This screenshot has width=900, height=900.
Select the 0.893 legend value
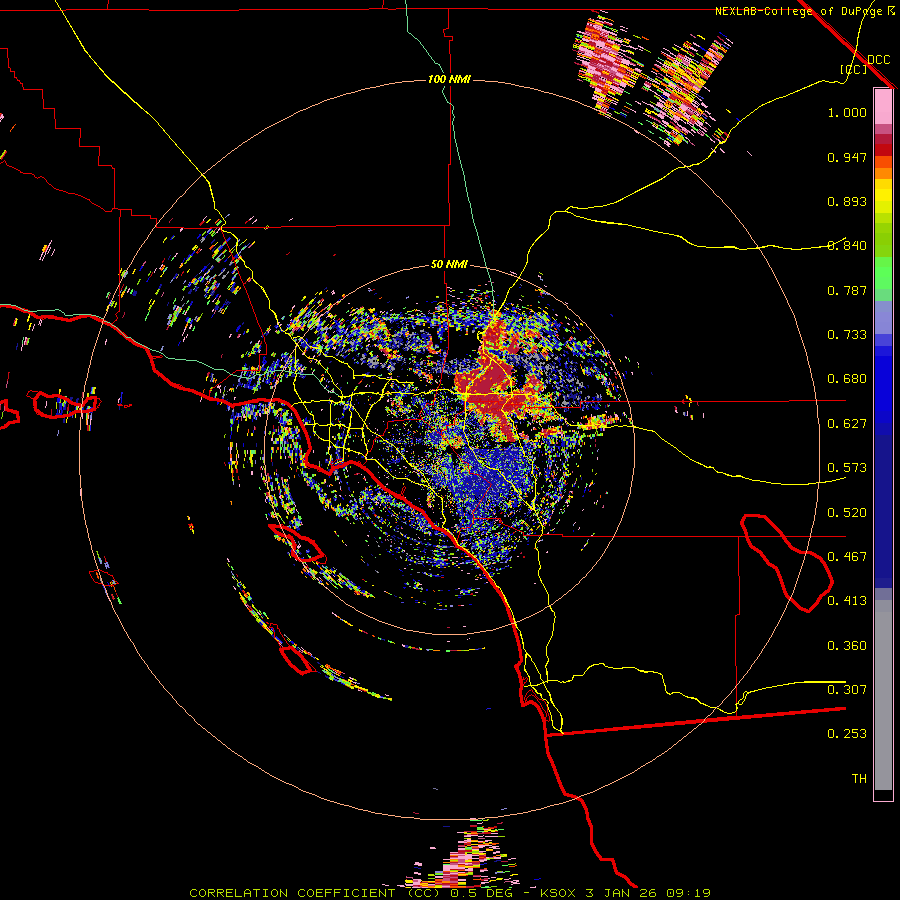pos(847,201)
